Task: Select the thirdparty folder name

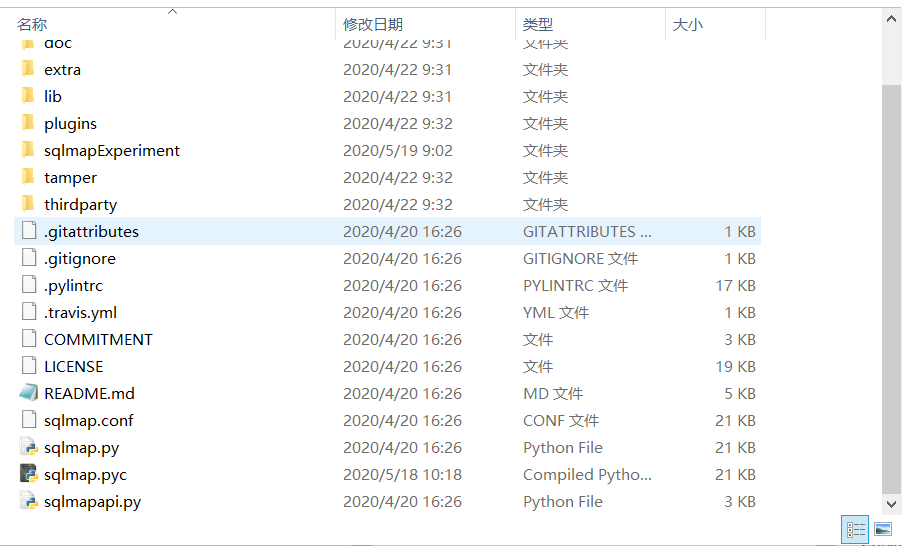Action: (x=81, y=205)
